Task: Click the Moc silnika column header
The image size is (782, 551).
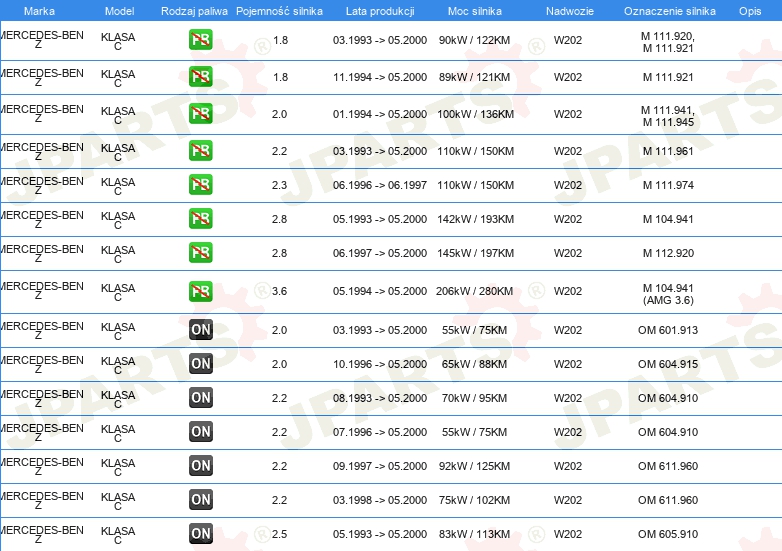Action: click(x=474, y=11)
